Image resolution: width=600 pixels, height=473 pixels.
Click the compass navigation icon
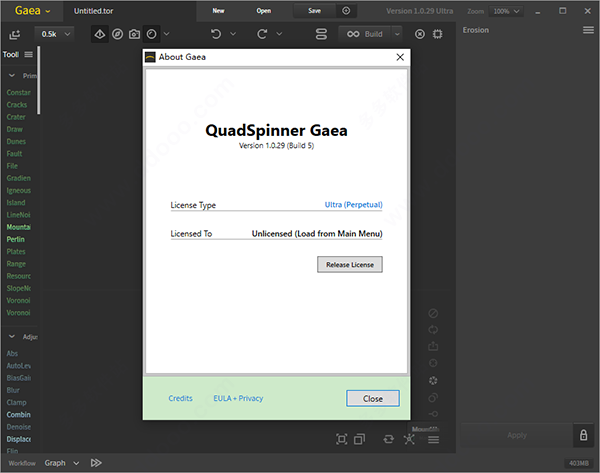[x=117, y=34]
